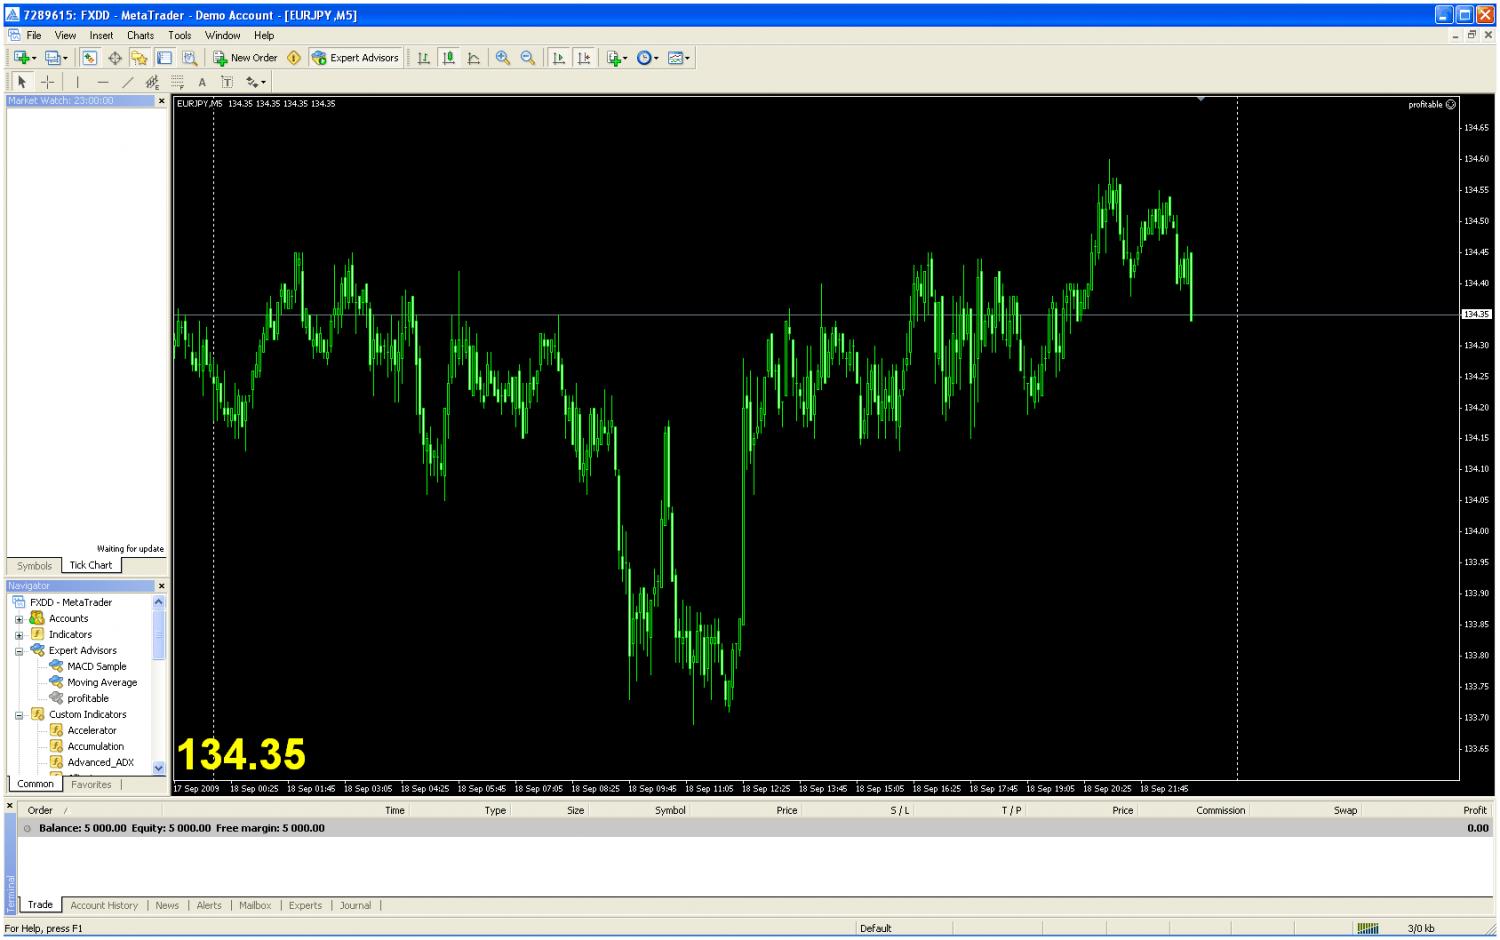The width and height of the screenshot is (1500, 940).
Task: Open the Periods clock dropdown
Action: pyautogui.click(x=648, y=58)
